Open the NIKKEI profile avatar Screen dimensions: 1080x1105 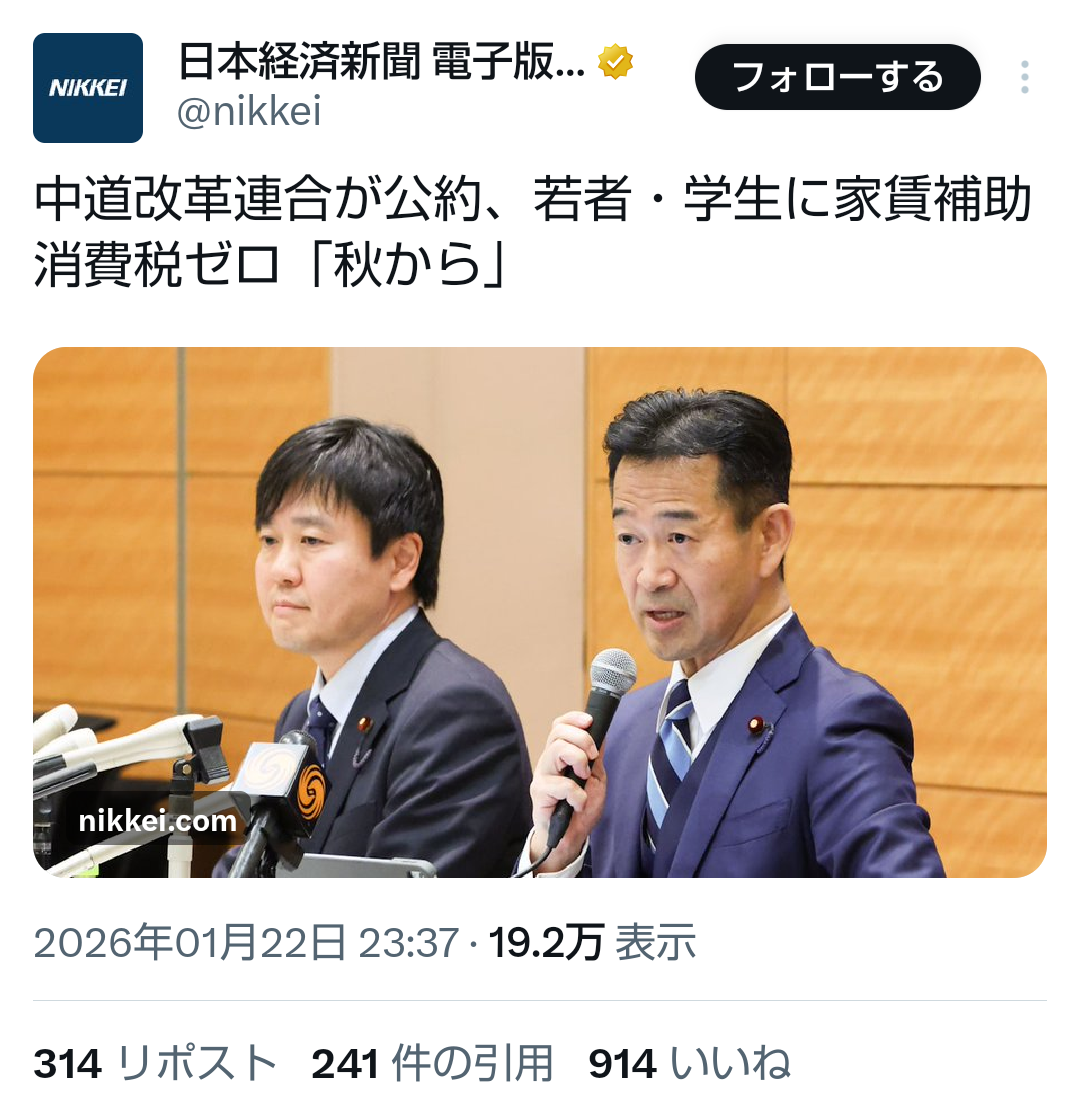tap(88, 88)
